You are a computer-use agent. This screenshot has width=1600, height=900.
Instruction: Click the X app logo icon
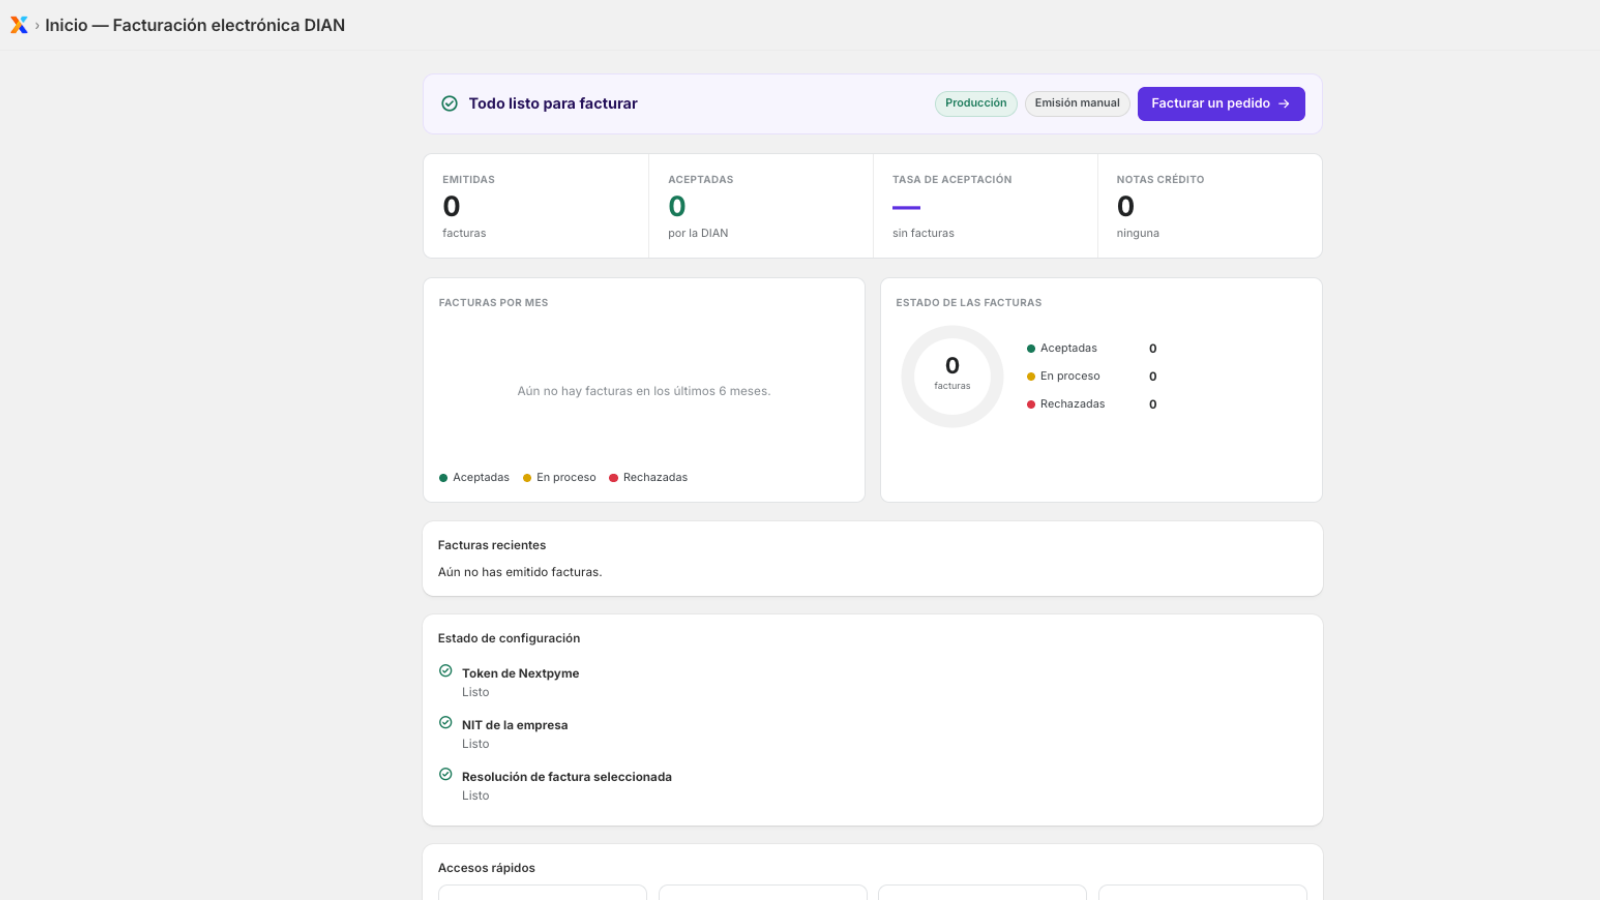[19, 25]
